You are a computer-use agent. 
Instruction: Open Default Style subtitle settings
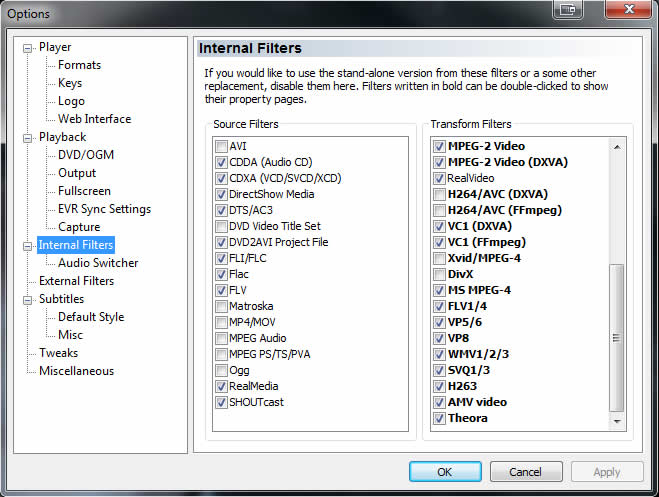click(91, 317)
